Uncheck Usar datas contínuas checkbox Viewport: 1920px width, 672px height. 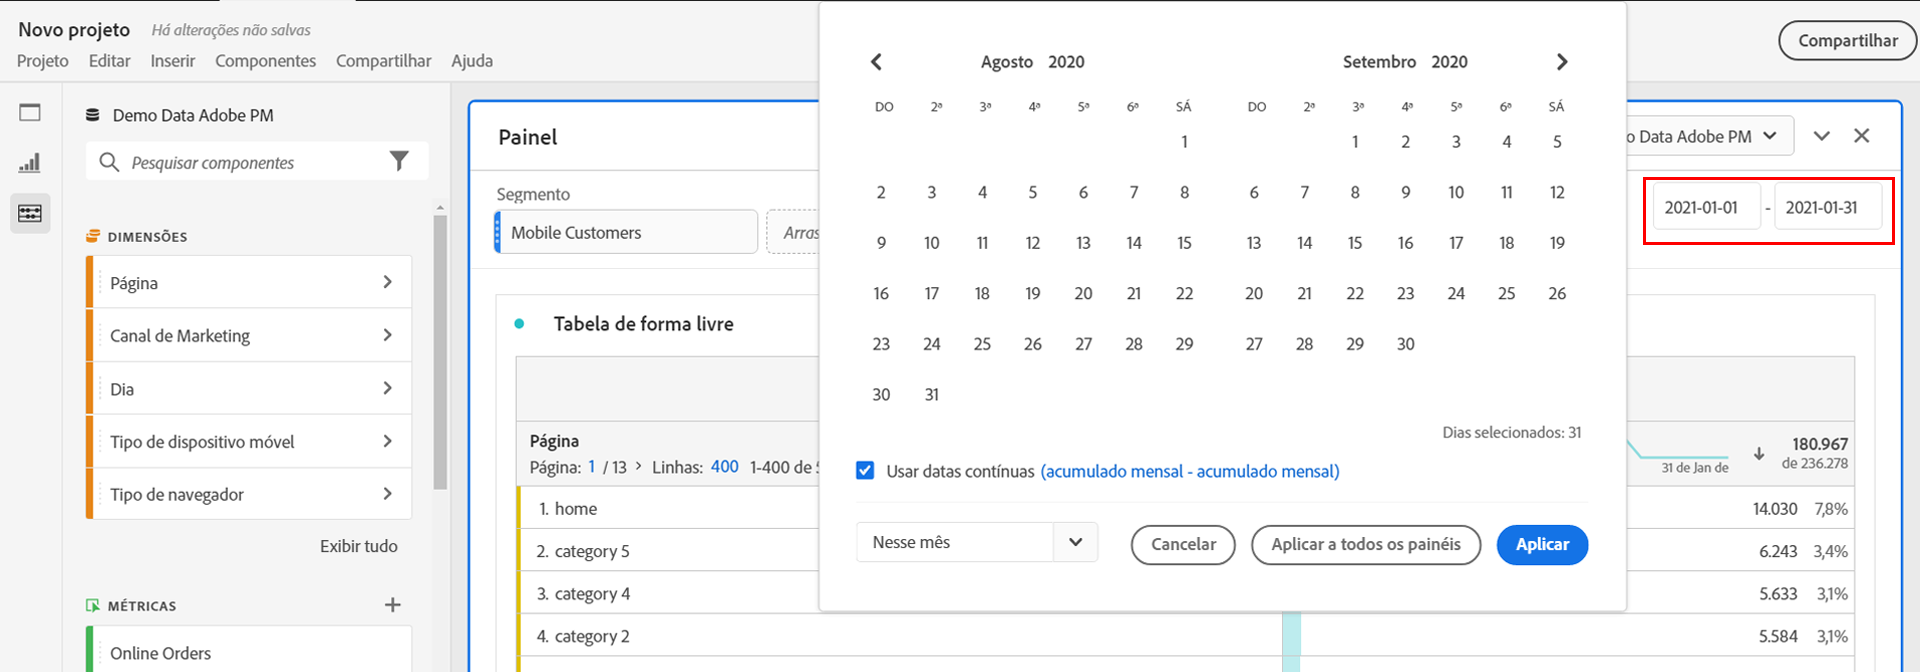(x=865, y=471)
